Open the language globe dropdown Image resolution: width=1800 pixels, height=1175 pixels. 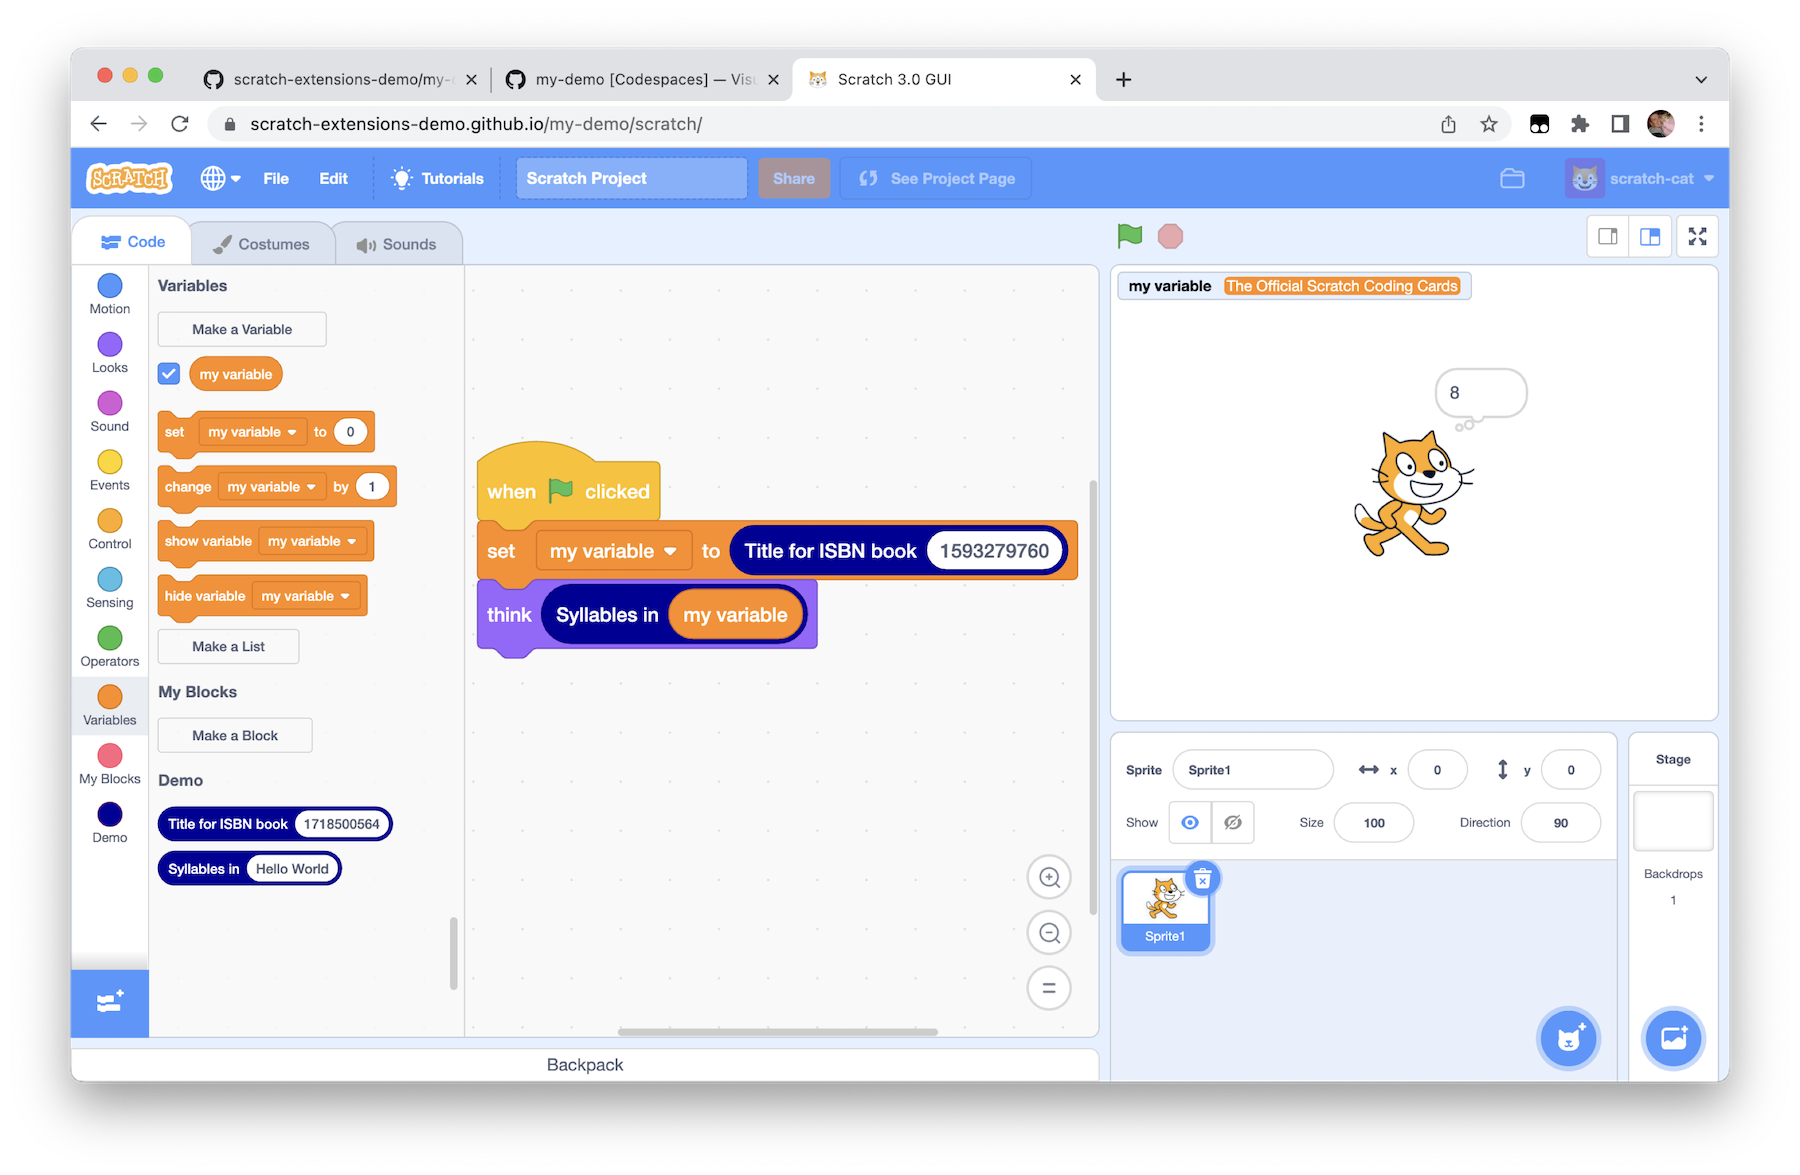[219, 178]
